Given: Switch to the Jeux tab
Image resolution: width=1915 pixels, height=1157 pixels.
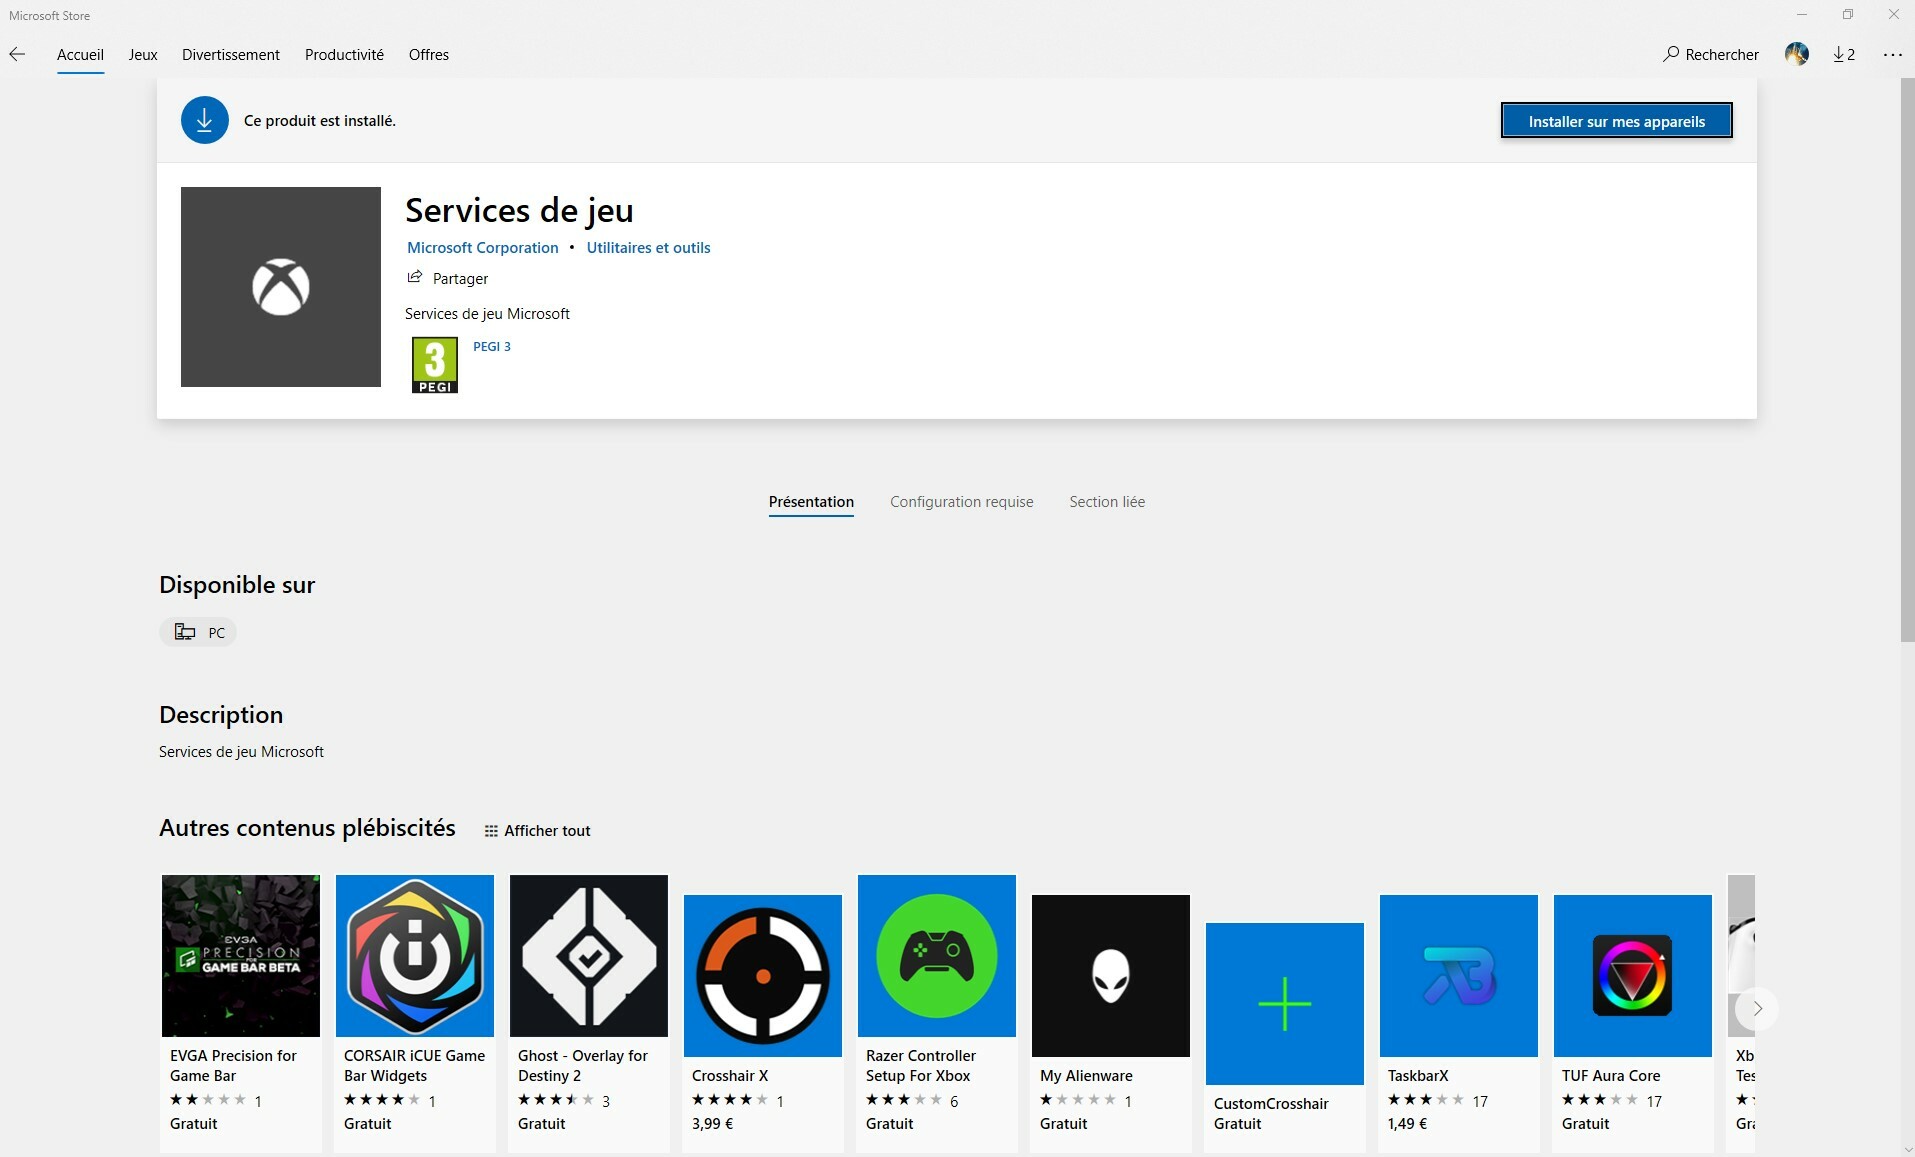Looking at the screenshot, I should pos(143,54).
